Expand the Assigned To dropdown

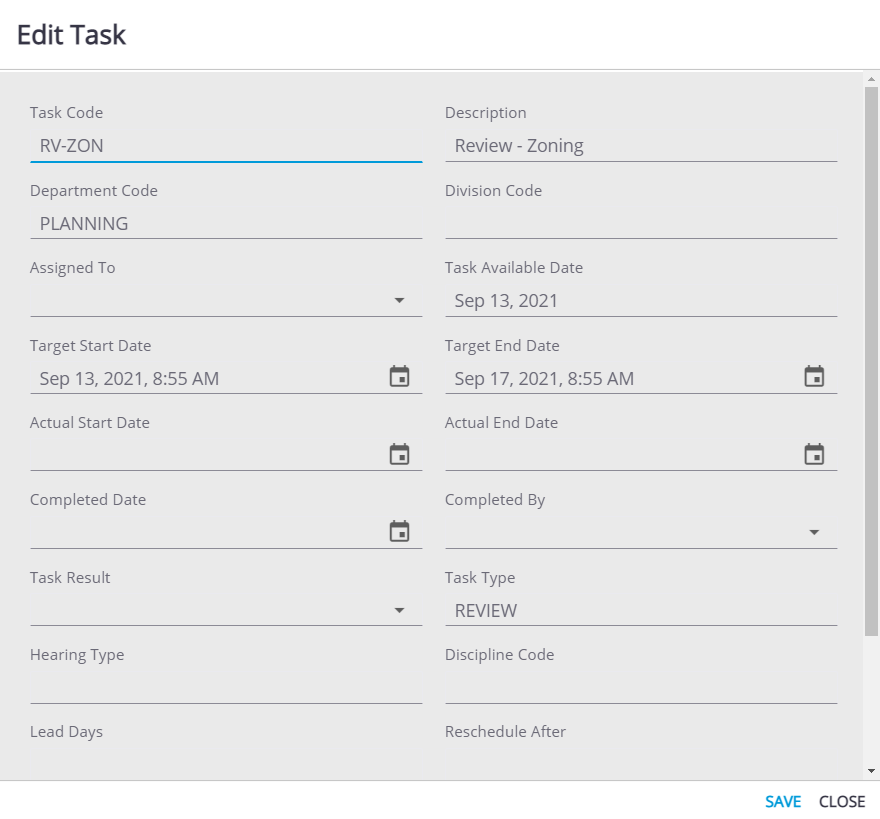pos(399,301)
